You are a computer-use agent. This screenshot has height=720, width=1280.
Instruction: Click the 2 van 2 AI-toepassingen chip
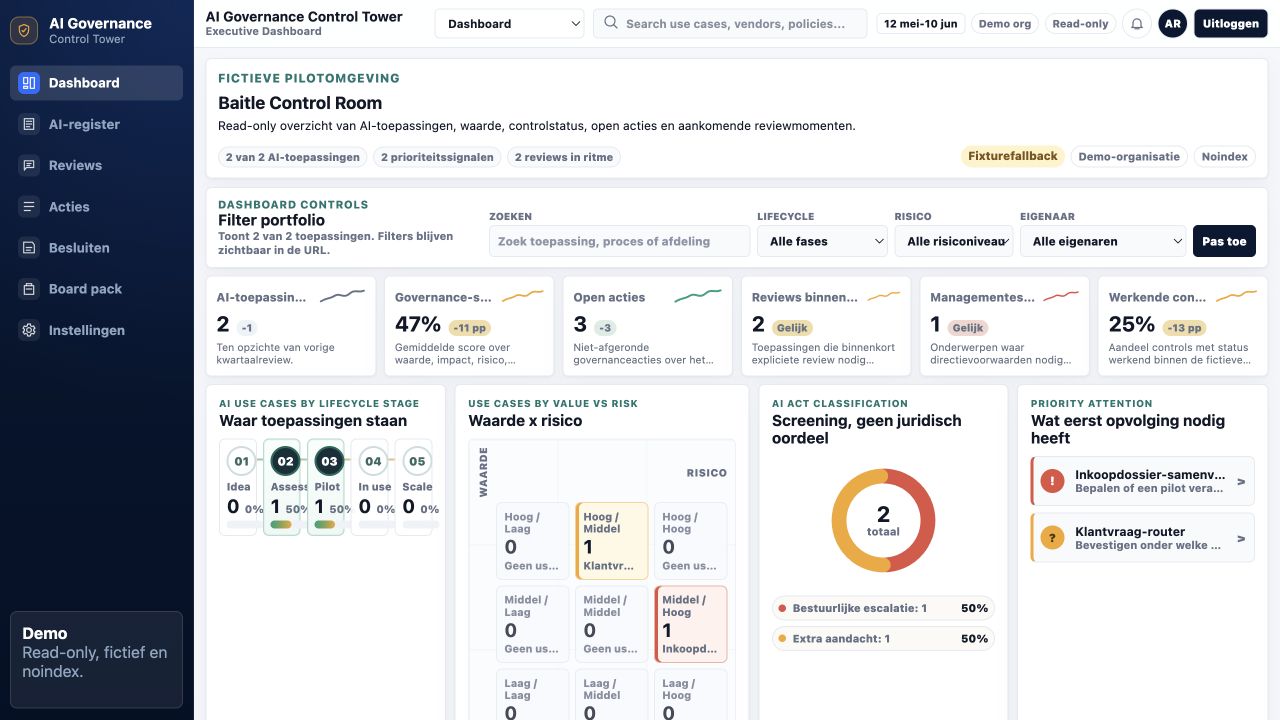pyautogui.click(x=293, y=157)
